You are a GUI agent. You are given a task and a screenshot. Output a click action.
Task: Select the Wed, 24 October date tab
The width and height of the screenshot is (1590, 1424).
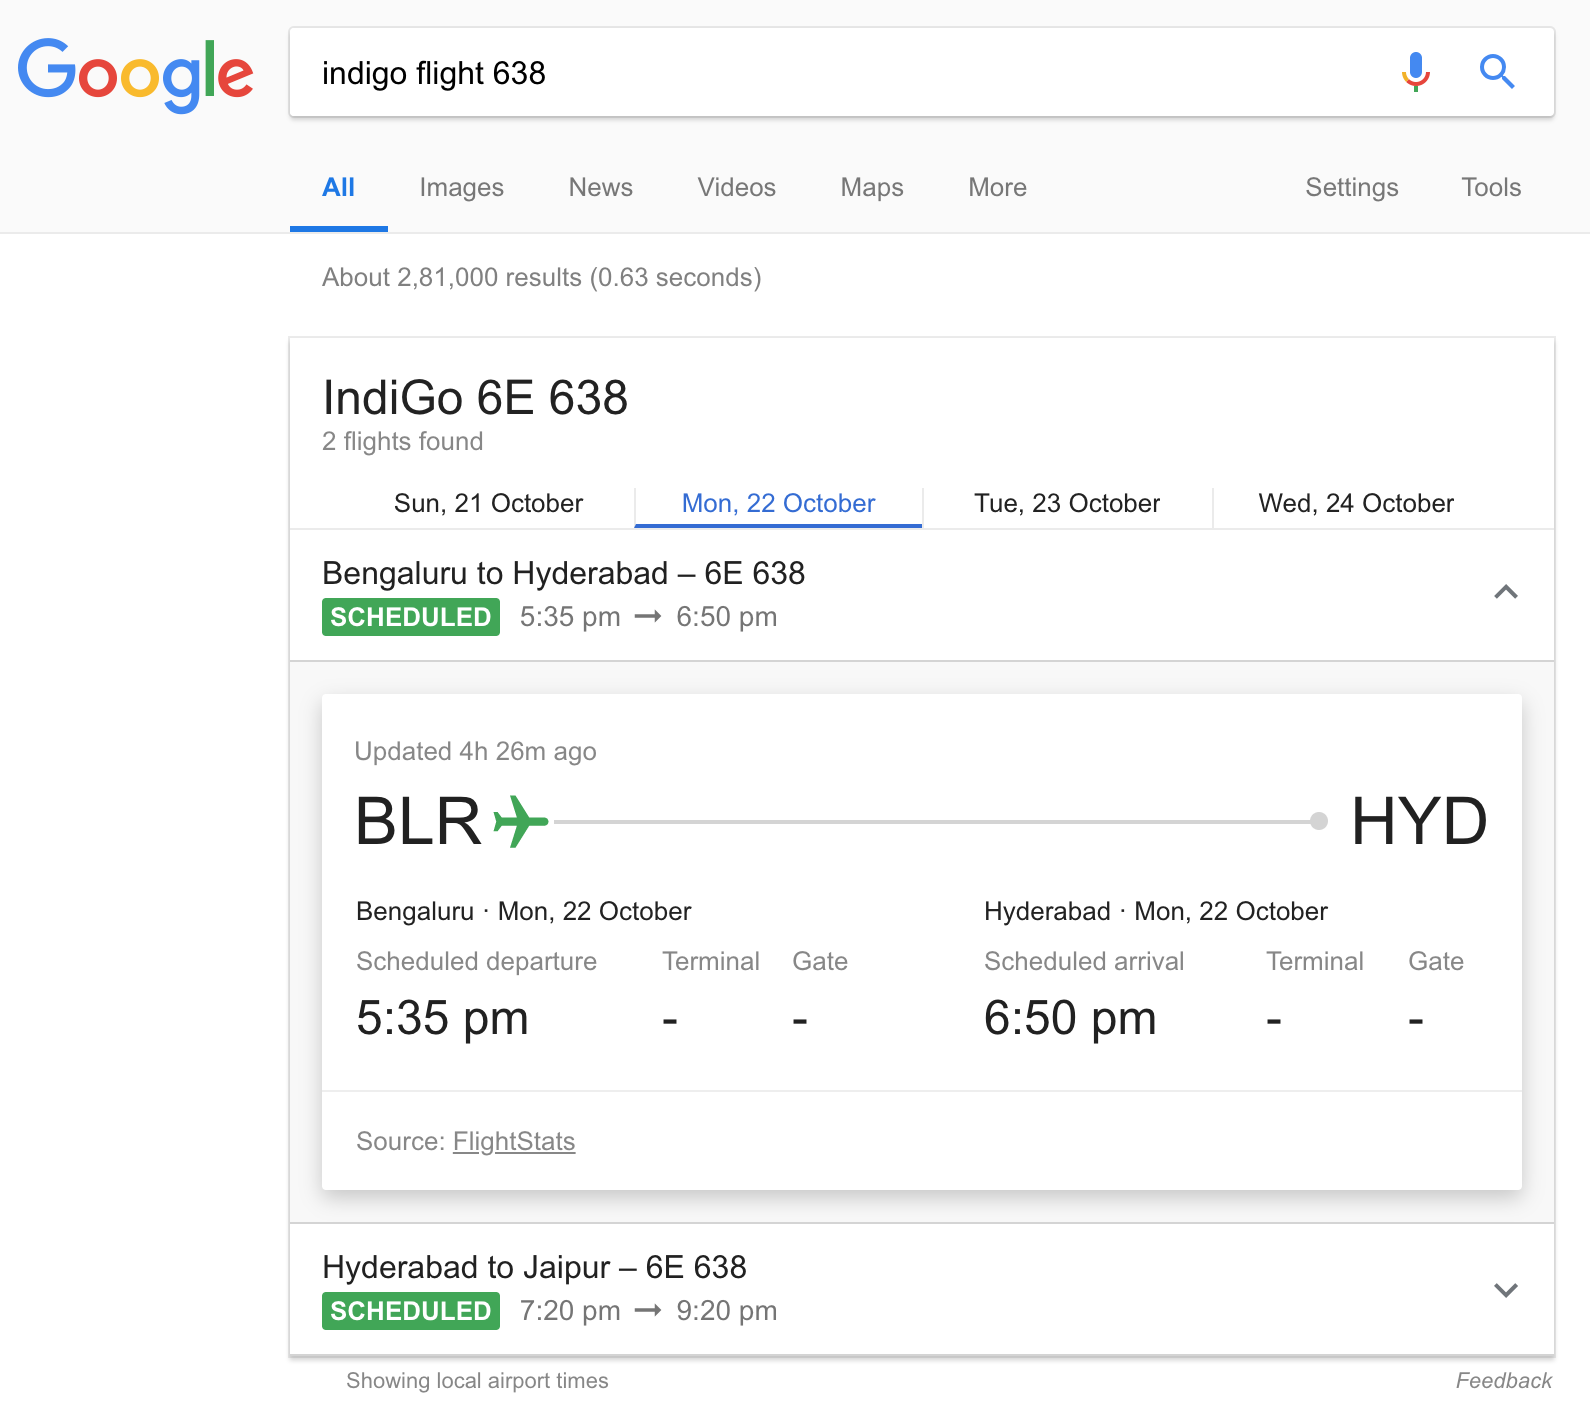1356,504
